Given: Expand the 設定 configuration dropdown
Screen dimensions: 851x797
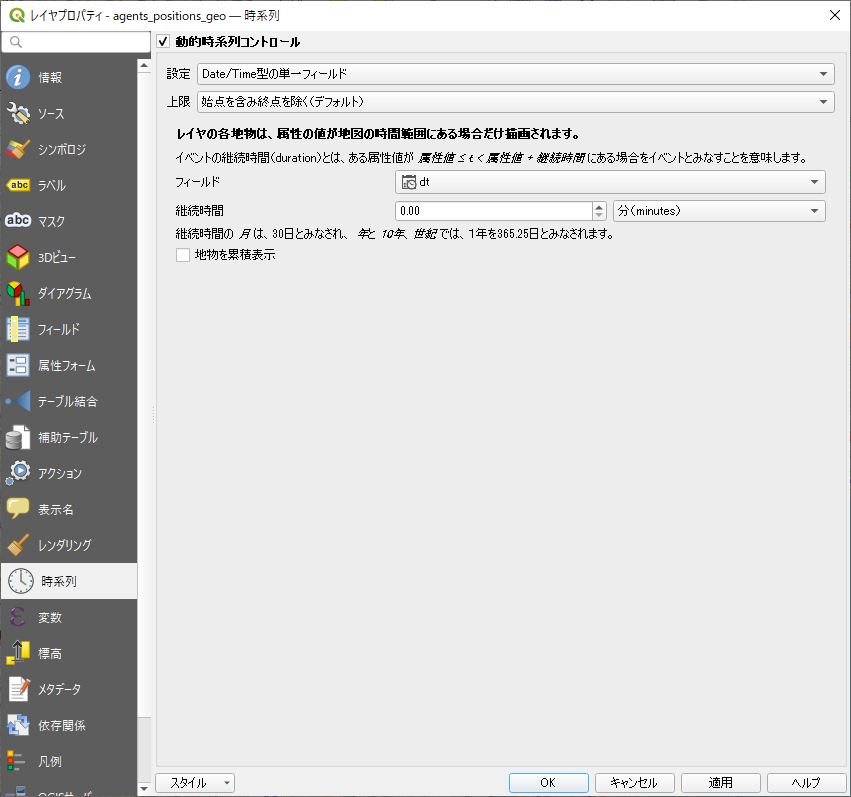Looking at the screenshot, I should 515,74.
